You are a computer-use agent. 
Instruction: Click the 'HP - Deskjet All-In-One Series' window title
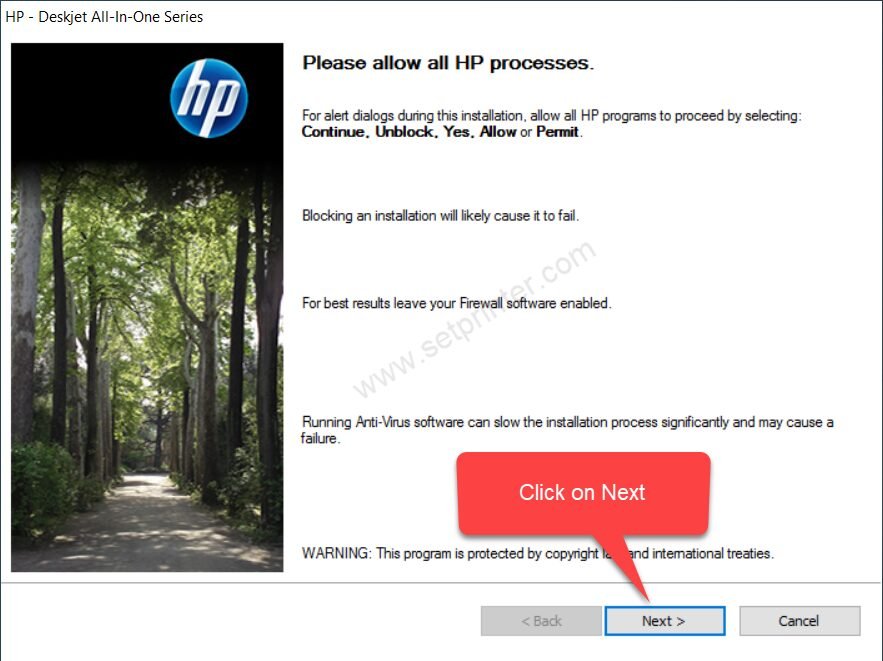pos(104,17)
